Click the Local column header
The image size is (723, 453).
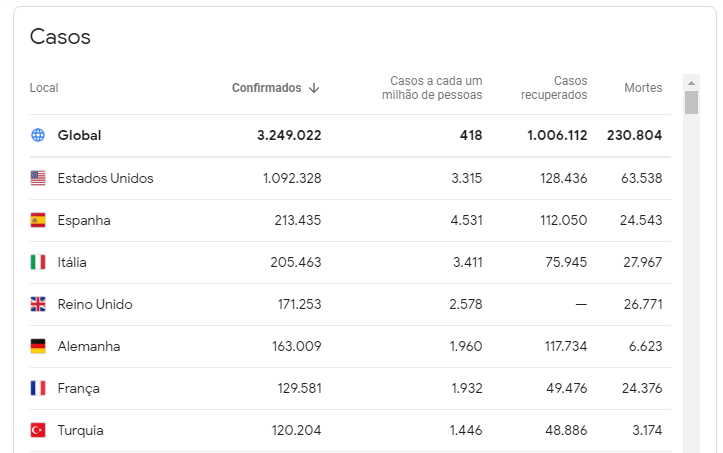(x=44, y=88)
